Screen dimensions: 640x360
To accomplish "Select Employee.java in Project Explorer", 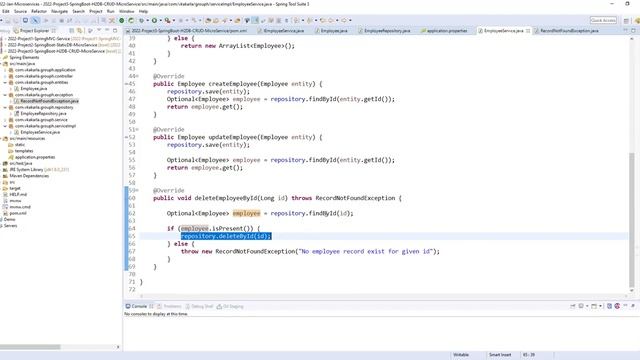I will pos(33,89).
